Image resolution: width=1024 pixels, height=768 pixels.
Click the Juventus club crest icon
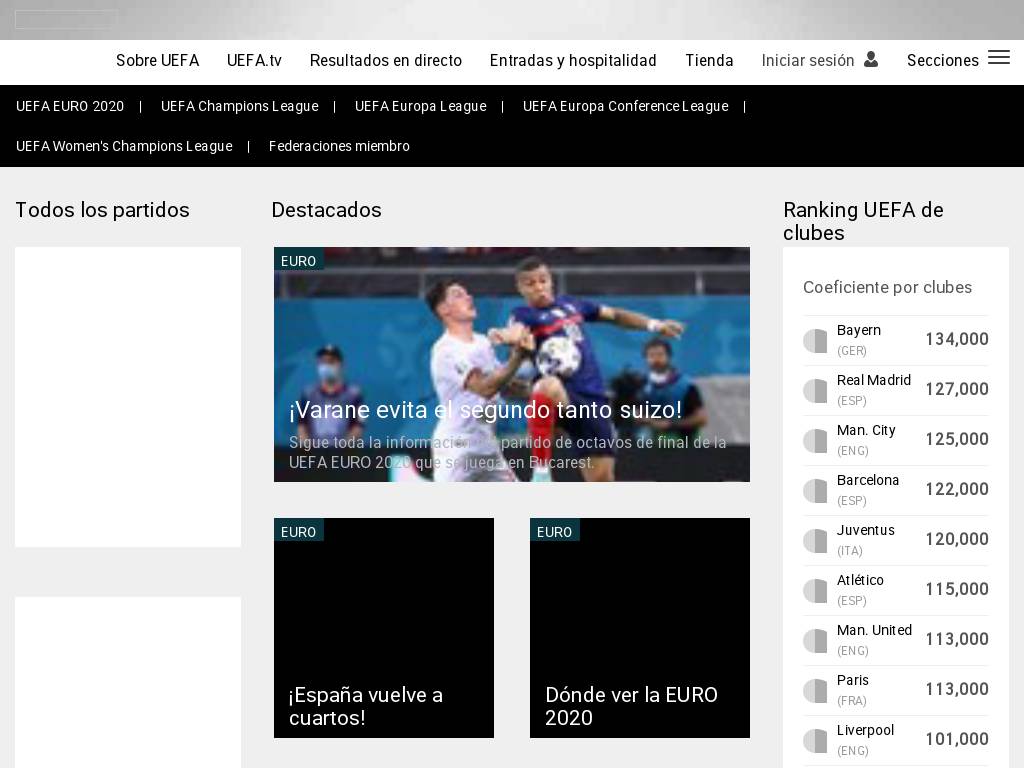click(x=815, y=541)
